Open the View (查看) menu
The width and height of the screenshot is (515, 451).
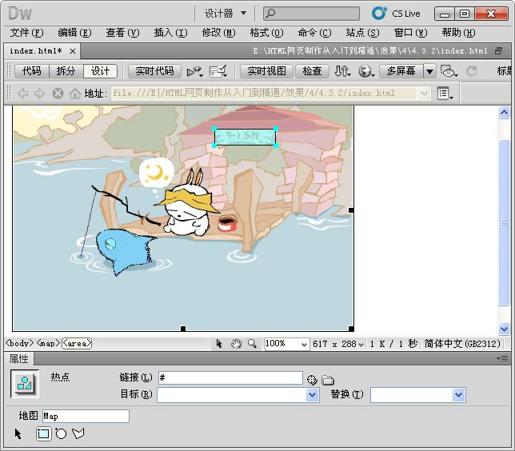[122, 33]
